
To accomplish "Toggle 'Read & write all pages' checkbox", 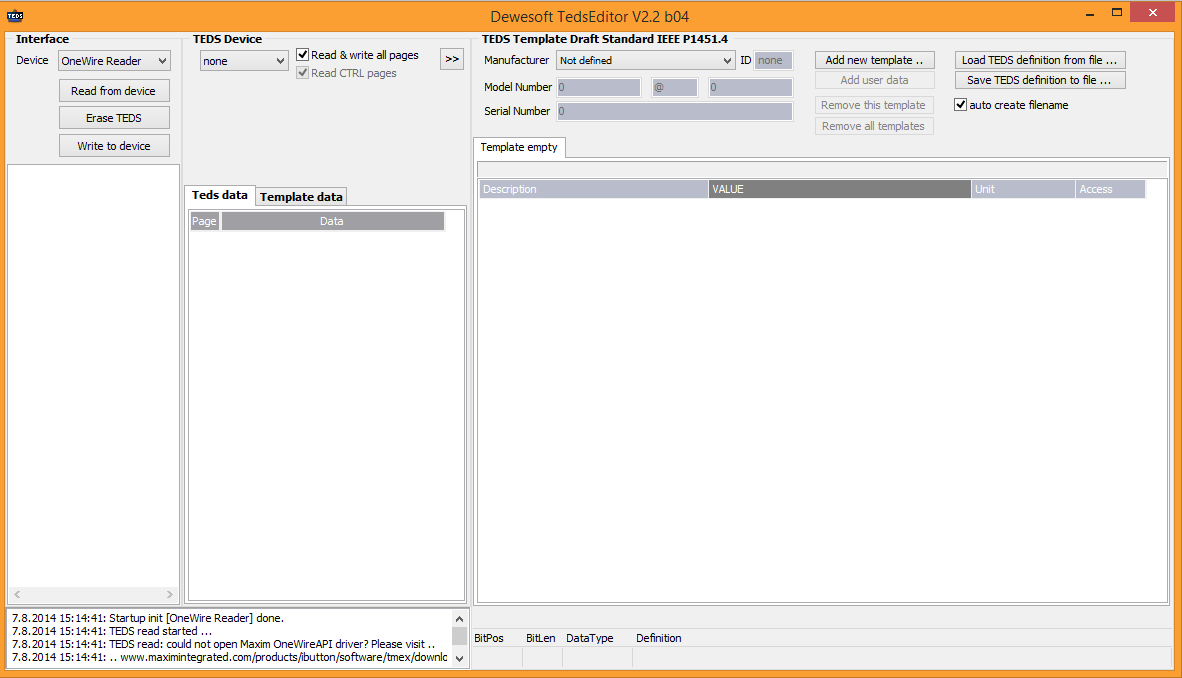I will (302, 54).
